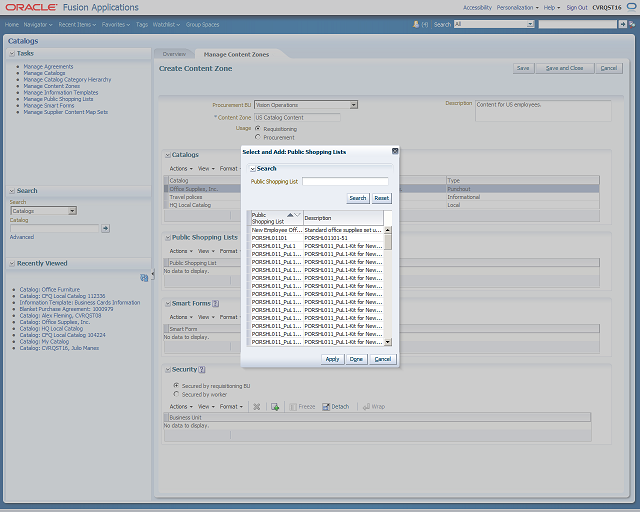
Task: Select the PORSHL01101 row in the list
Action: tap(317, 238)
